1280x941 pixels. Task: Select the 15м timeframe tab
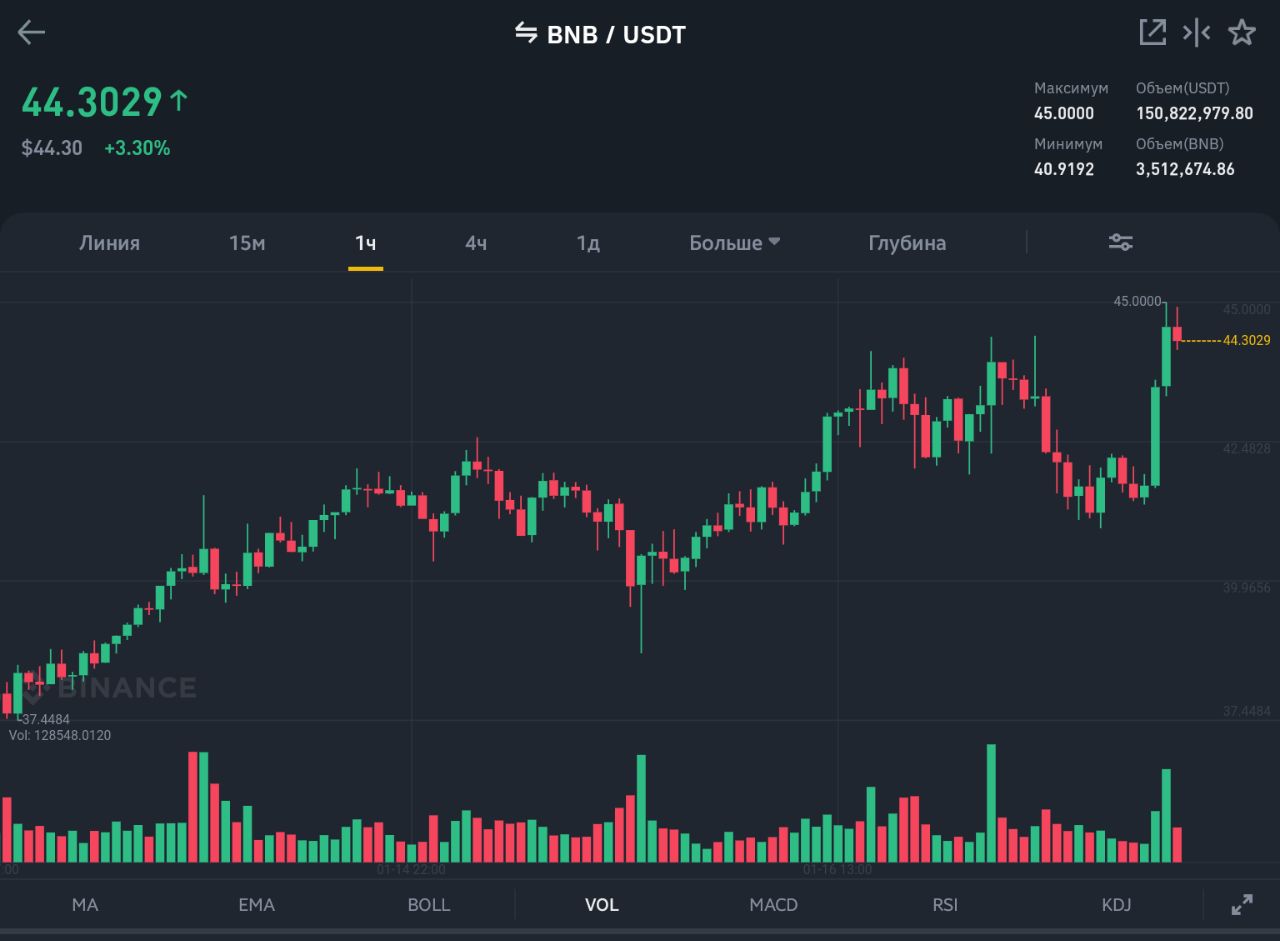pos(247,243)
